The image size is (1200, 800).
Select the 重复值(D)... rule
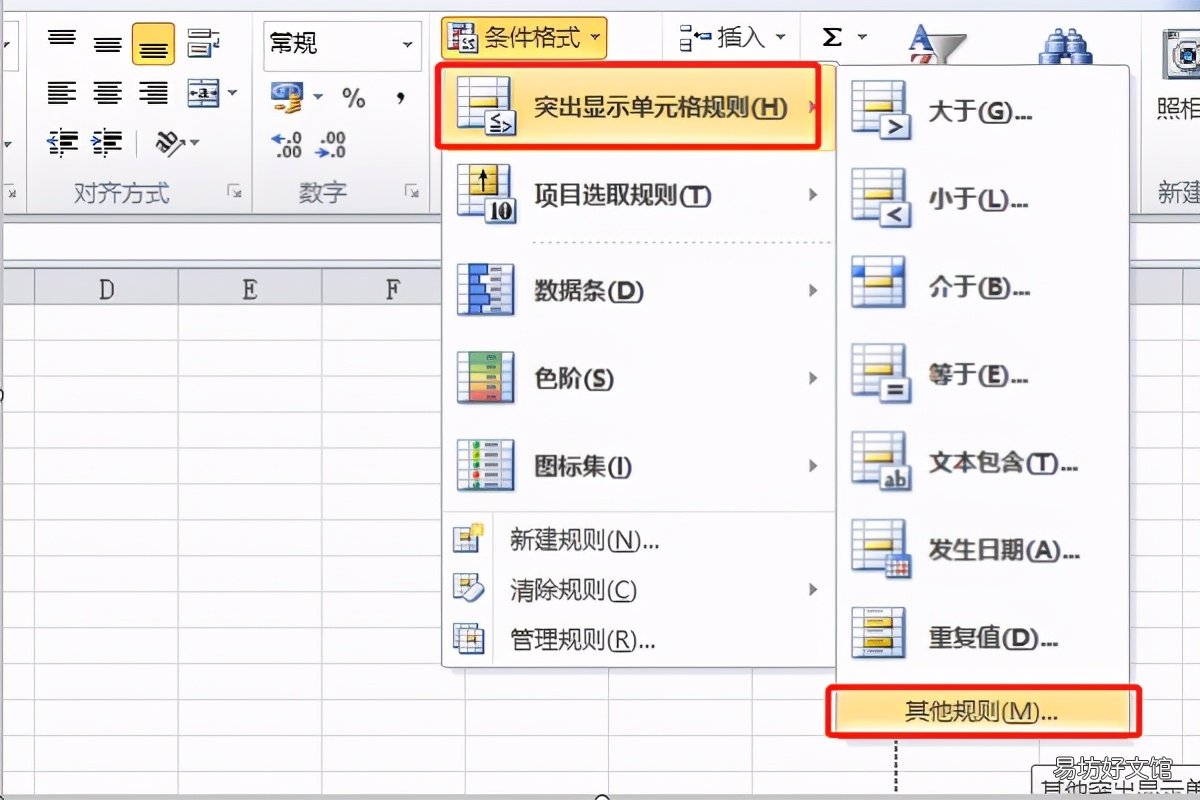click(x=983, y=637)
